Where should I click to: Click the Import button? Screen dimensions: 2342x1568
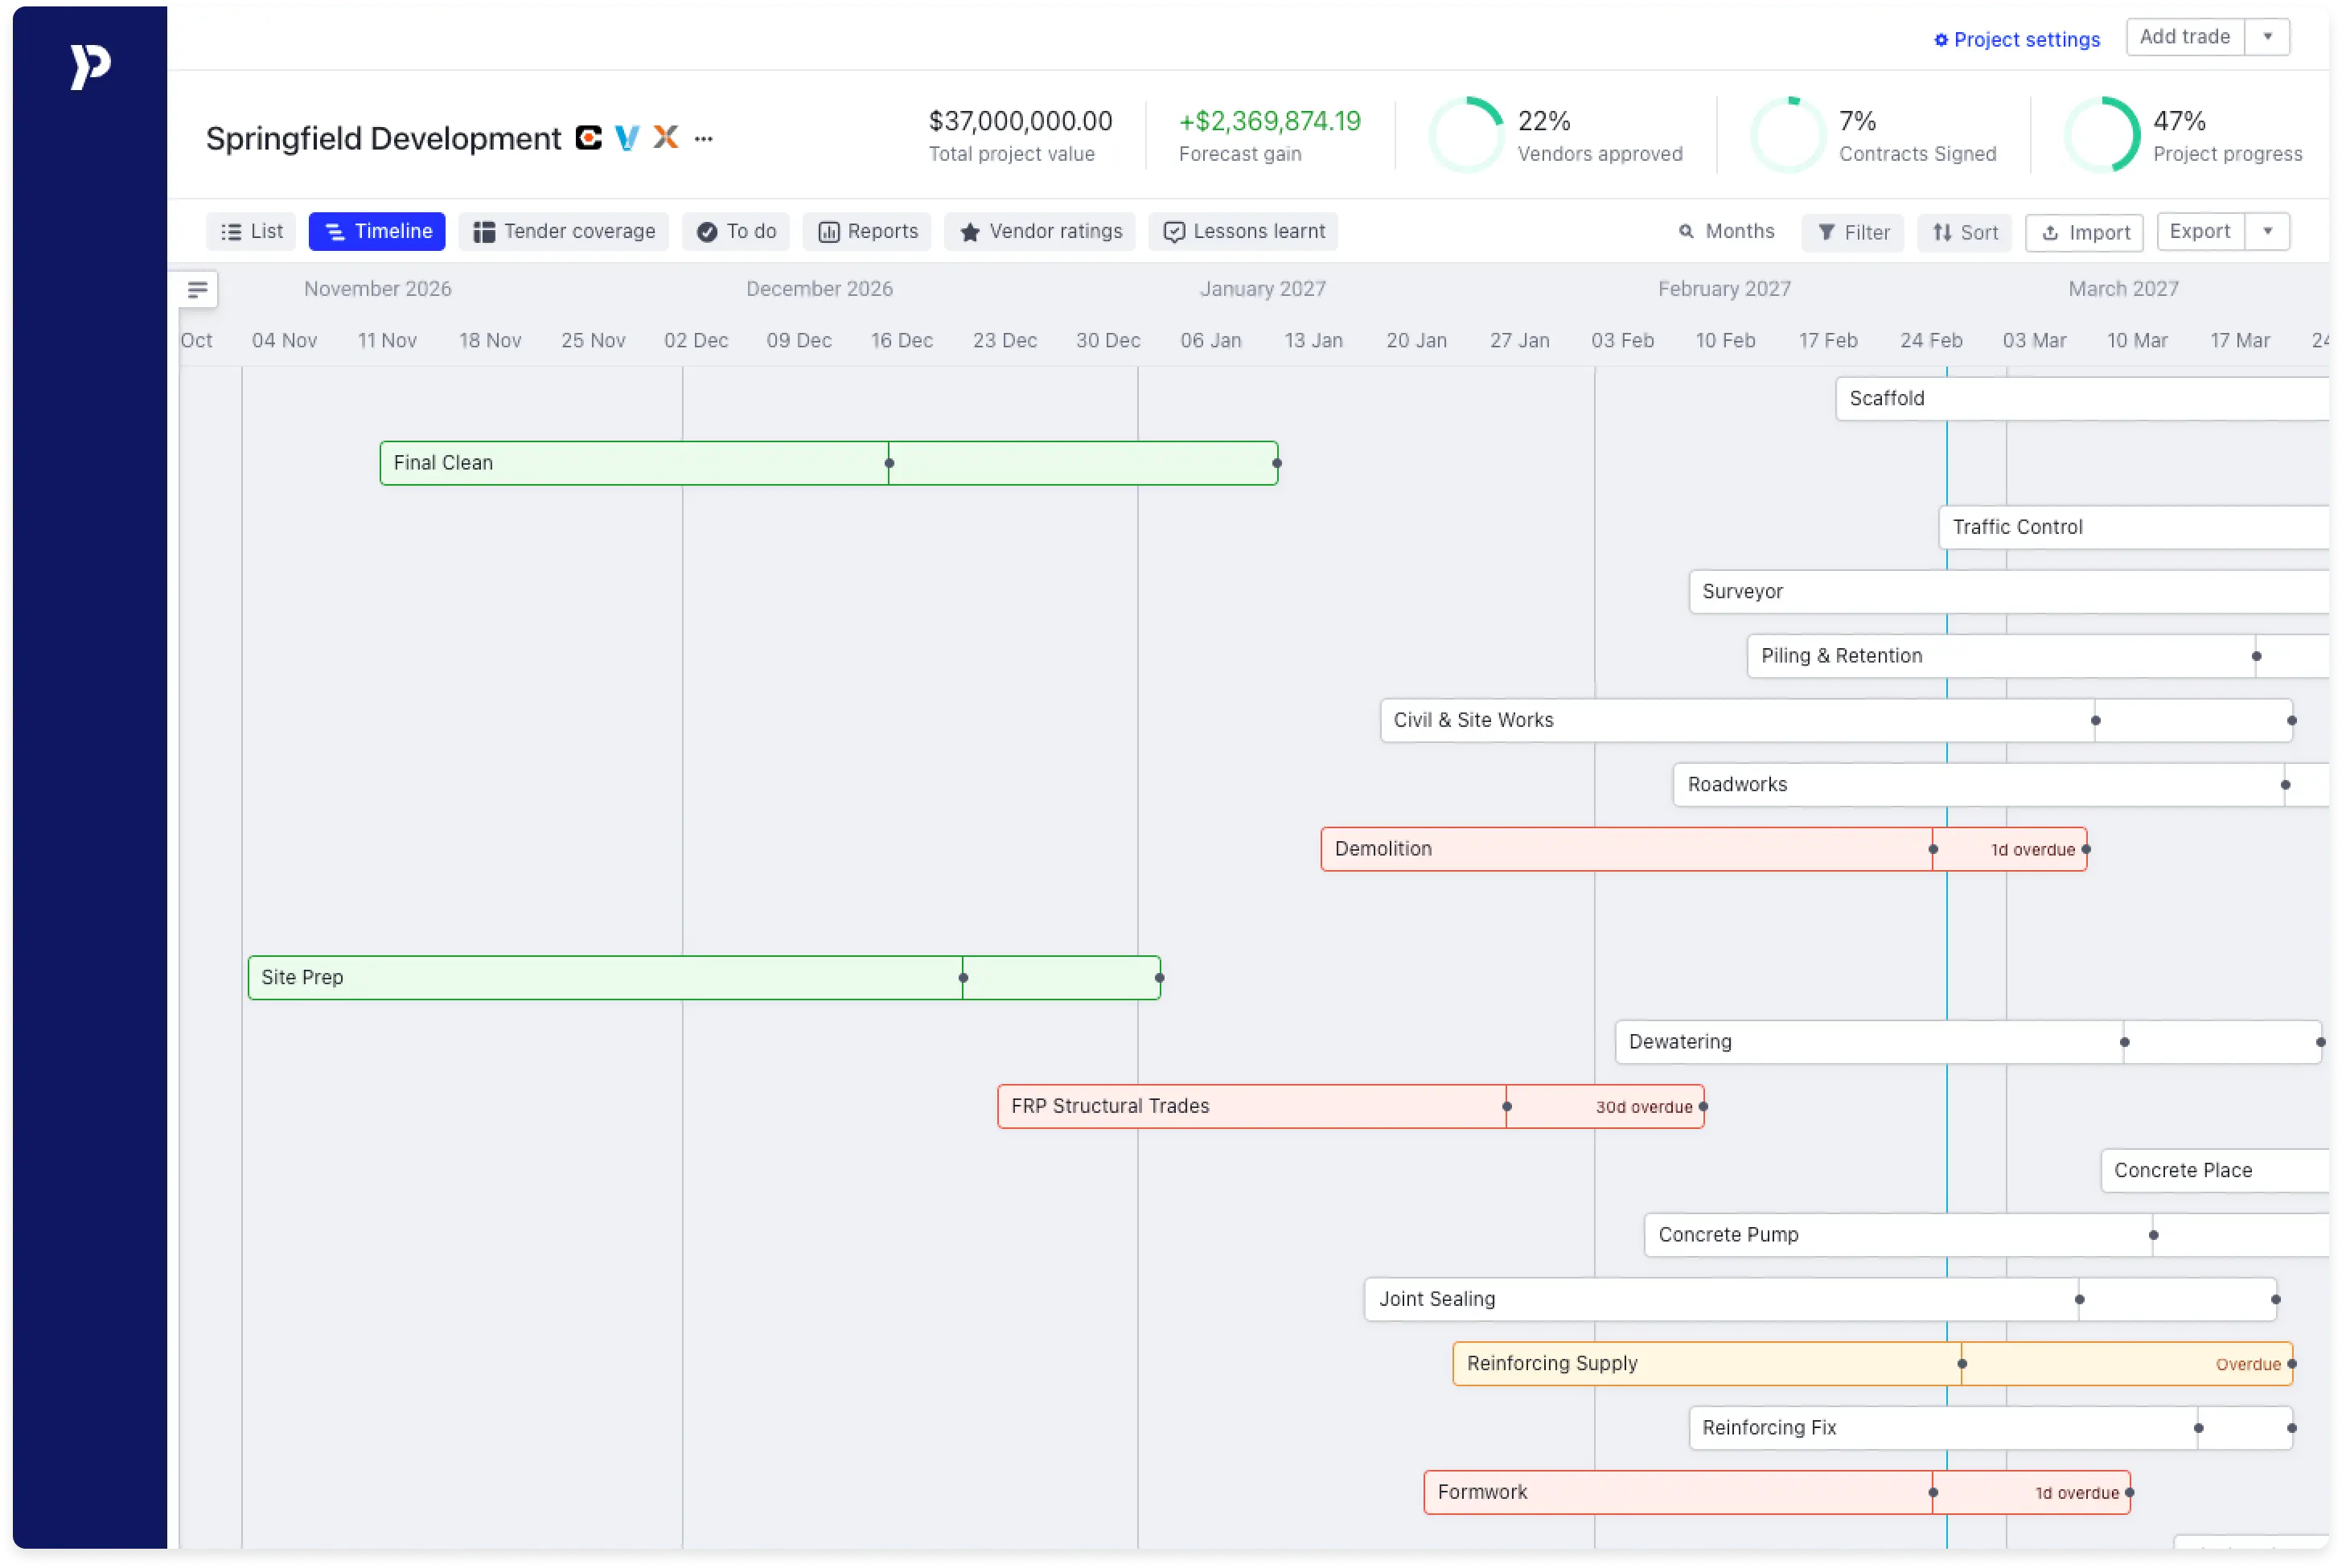(x=2084, y=232)
